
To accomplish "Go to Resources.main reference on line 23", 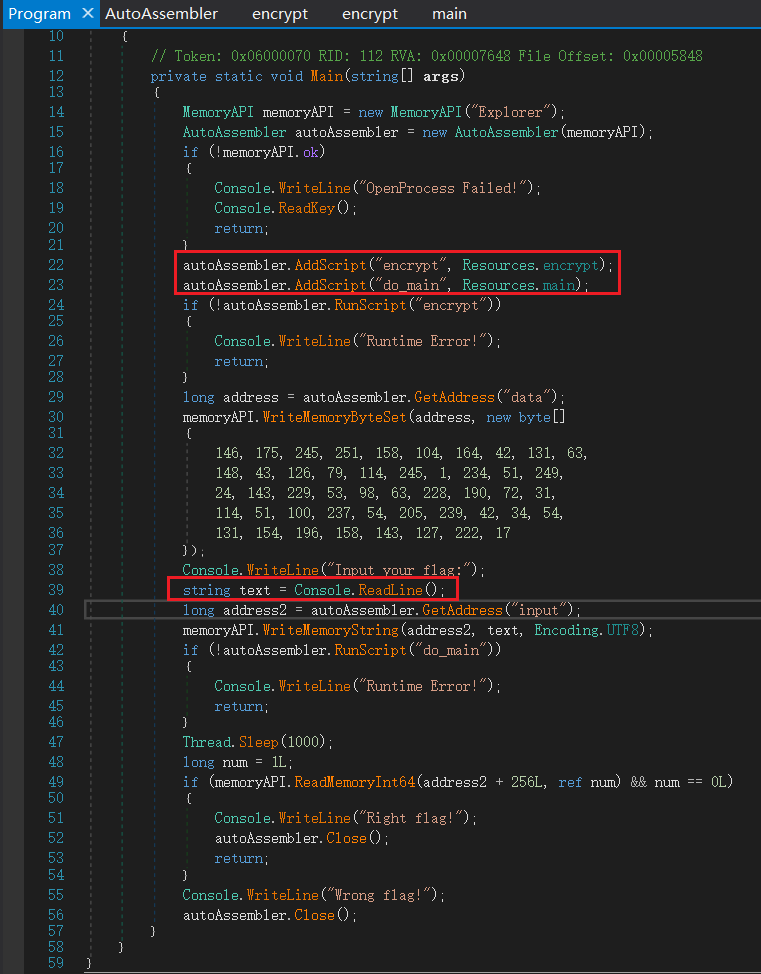I will (564, 285).
